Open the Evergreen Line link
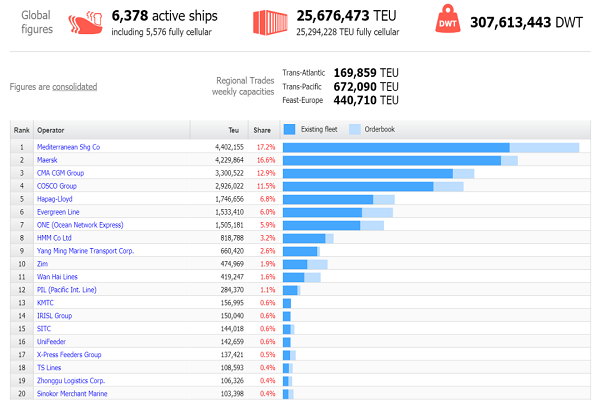This screenshot has width=600, height=400. coord(58,212)
